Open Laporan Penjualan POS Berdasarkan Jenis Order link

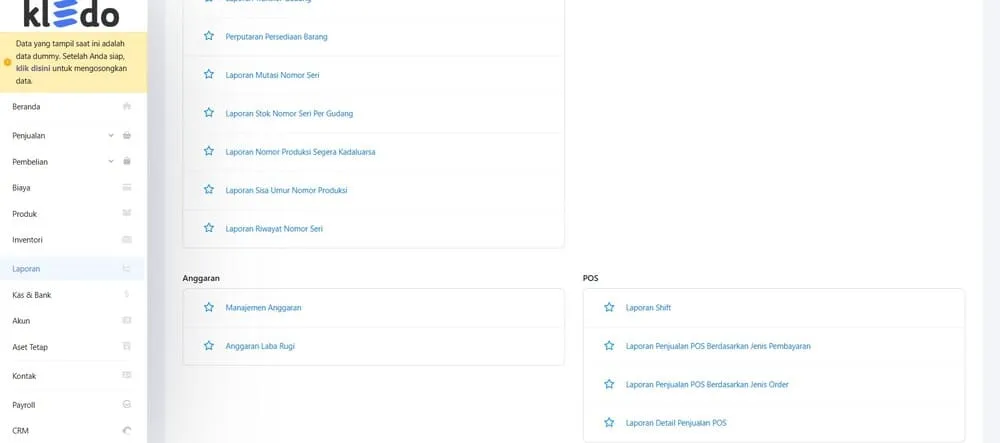(707, 384)
